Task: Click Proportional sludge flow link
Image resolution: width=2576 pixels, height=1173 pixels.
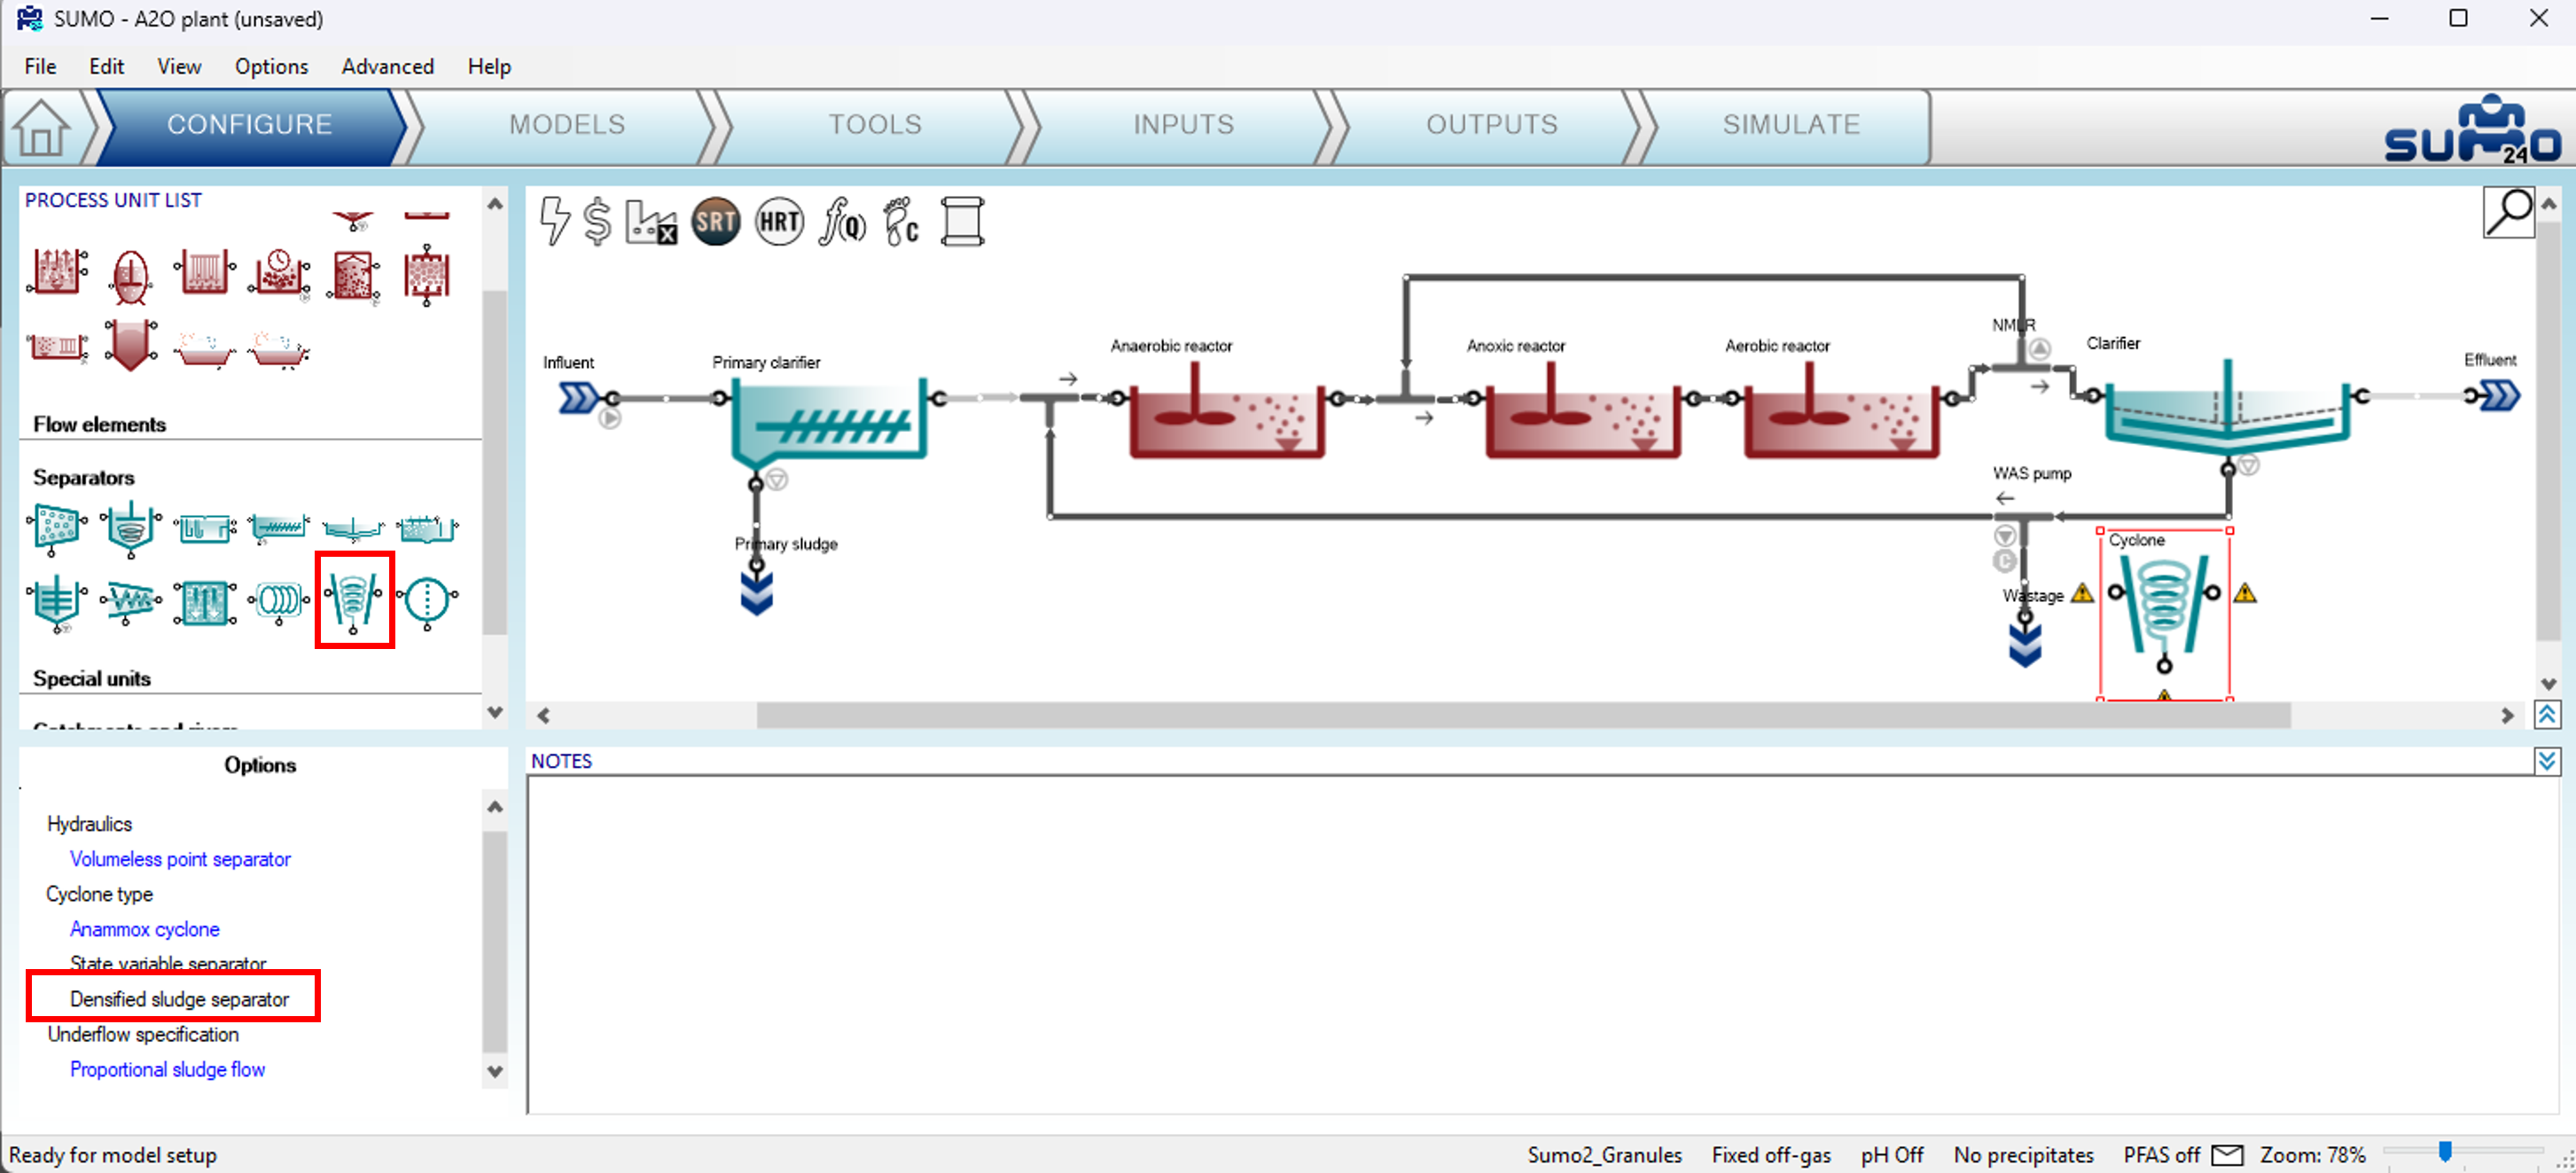Action: [x=167, y=1069]
